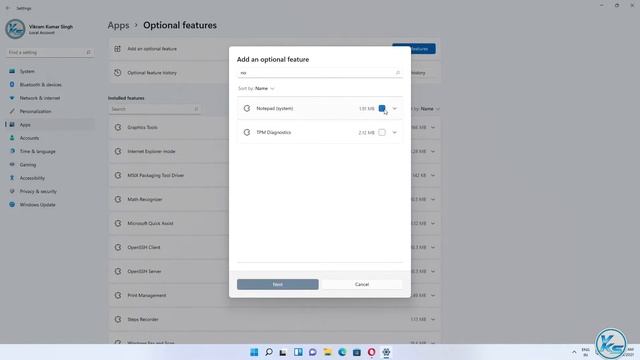Show hidden system tray icons

[574, 352]
